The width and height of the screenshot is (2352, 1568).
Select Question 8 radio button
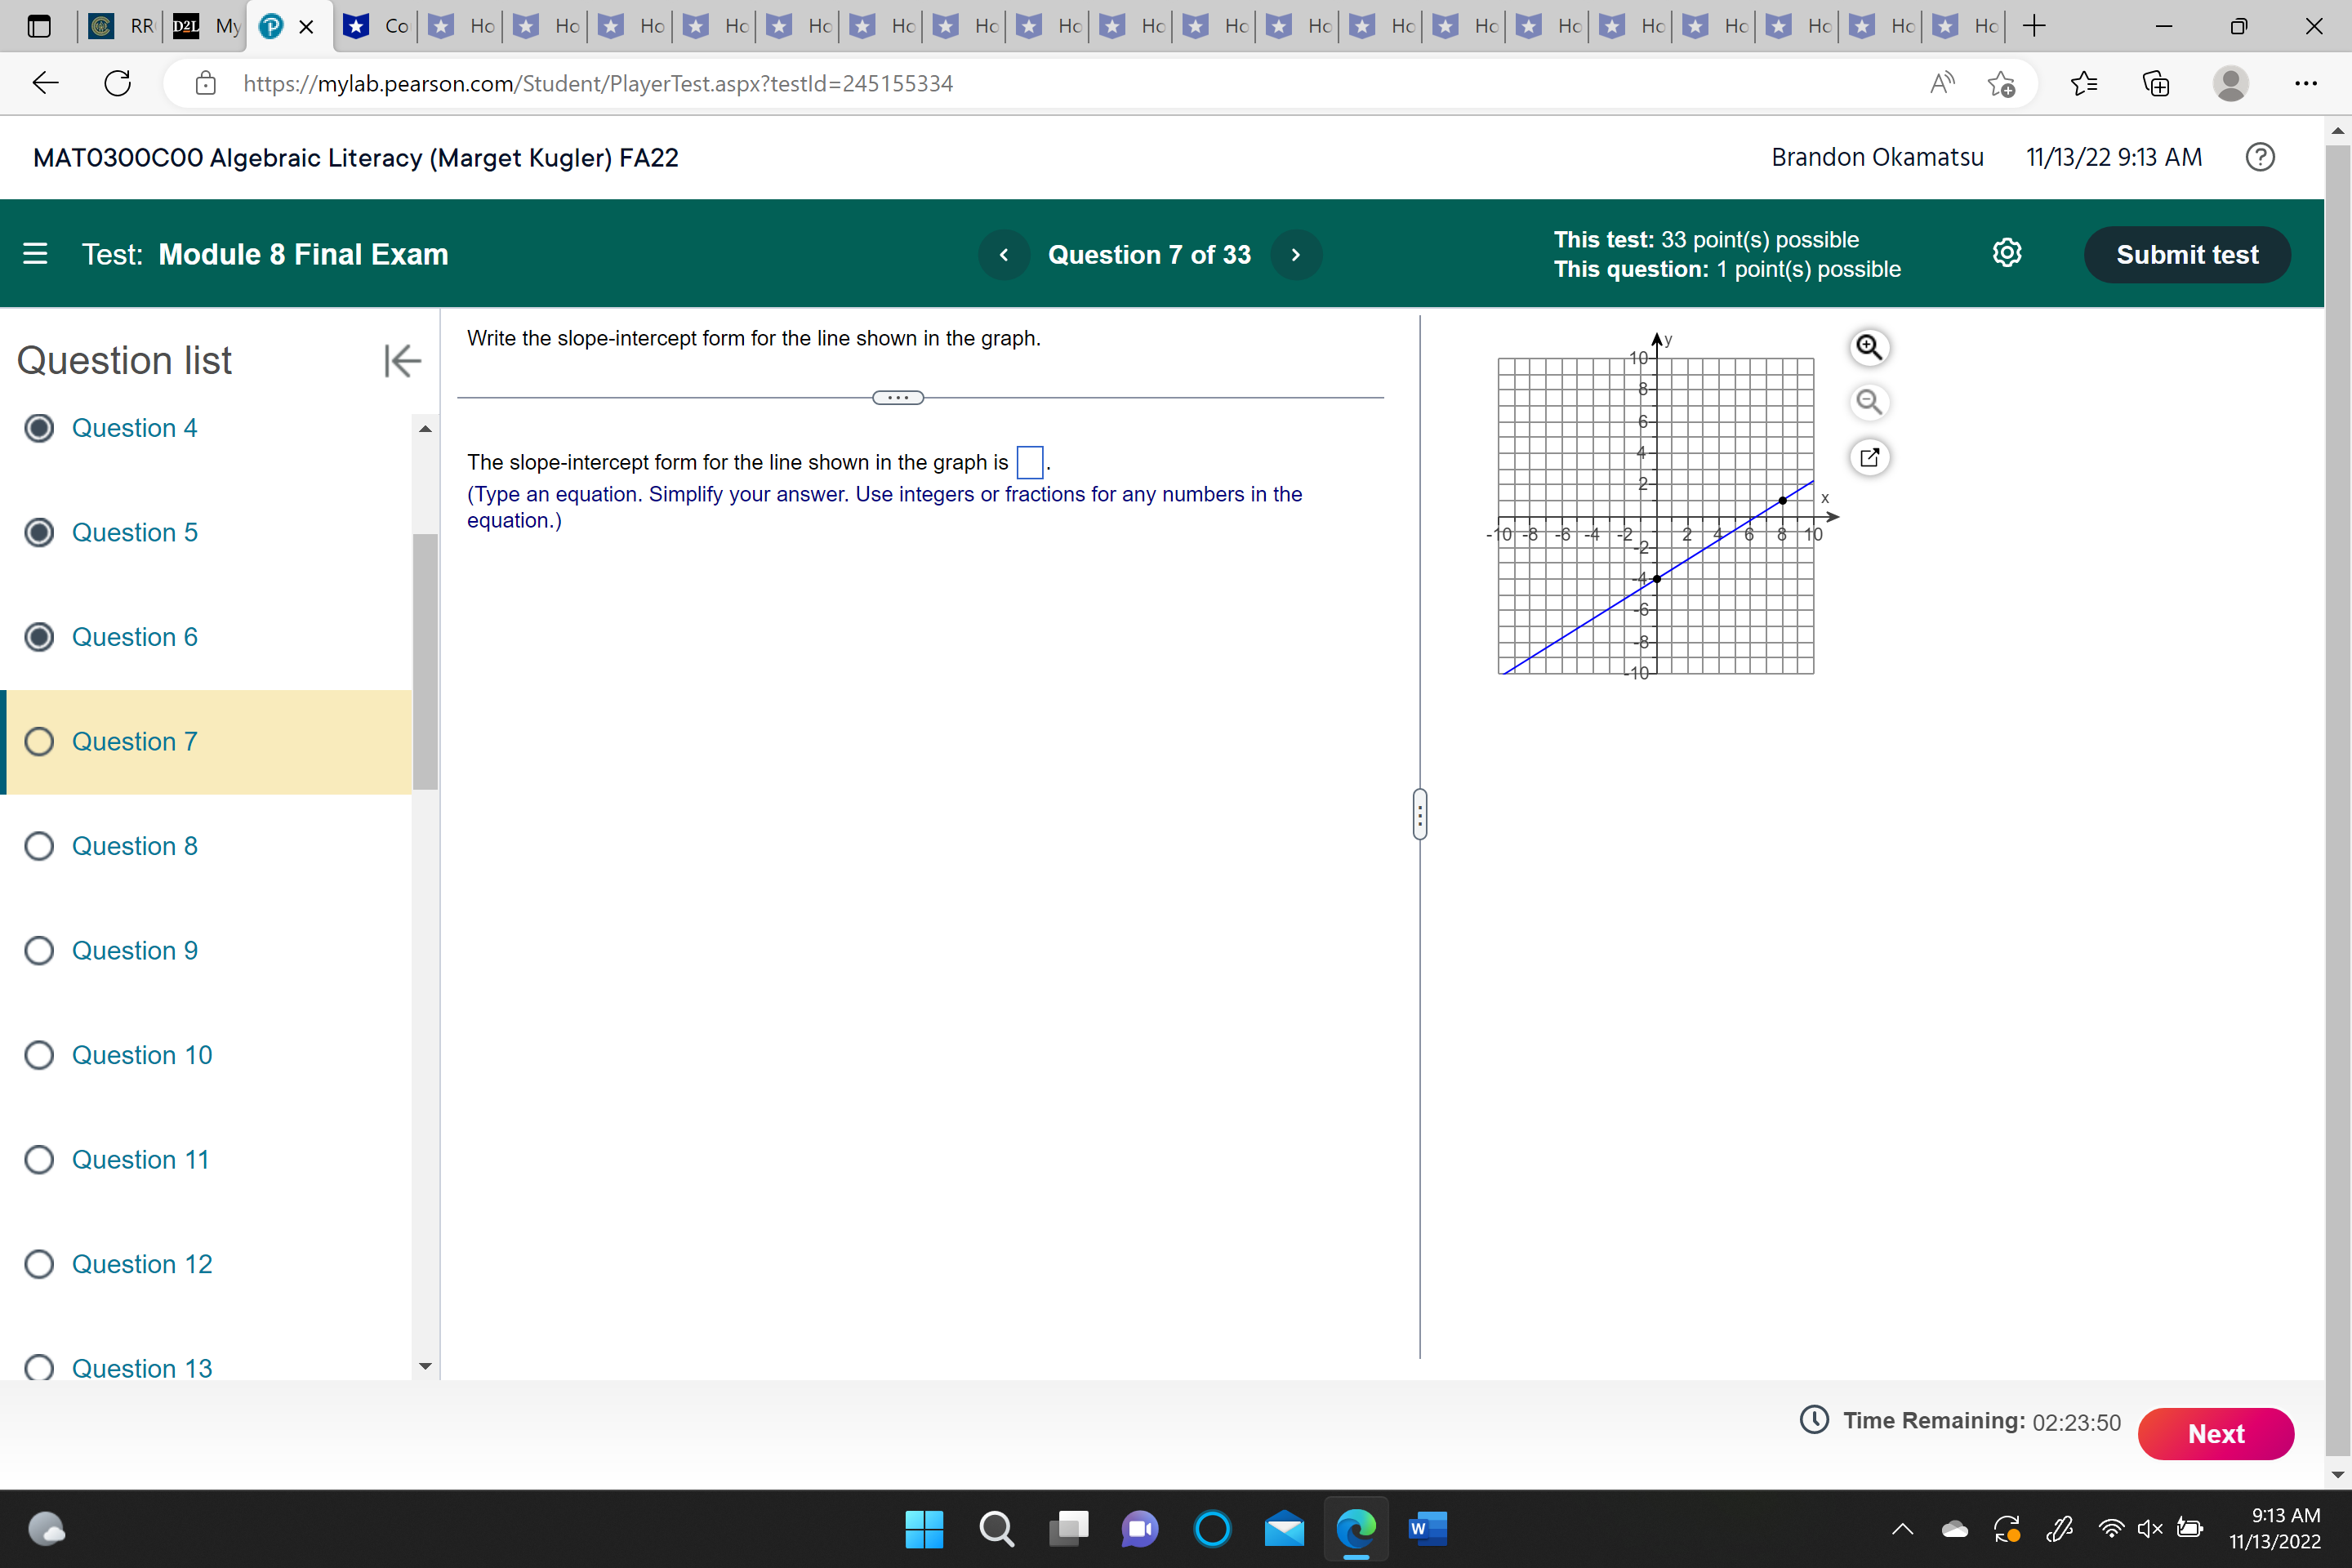[x=39, y=846]
